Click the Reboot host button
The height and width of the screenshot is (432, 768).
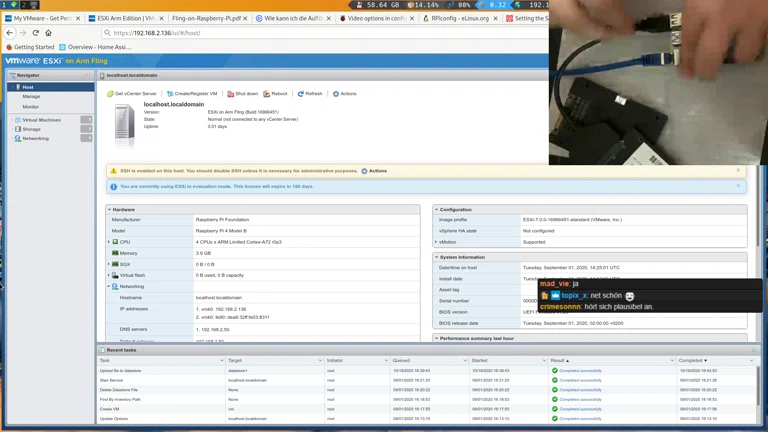275,94
